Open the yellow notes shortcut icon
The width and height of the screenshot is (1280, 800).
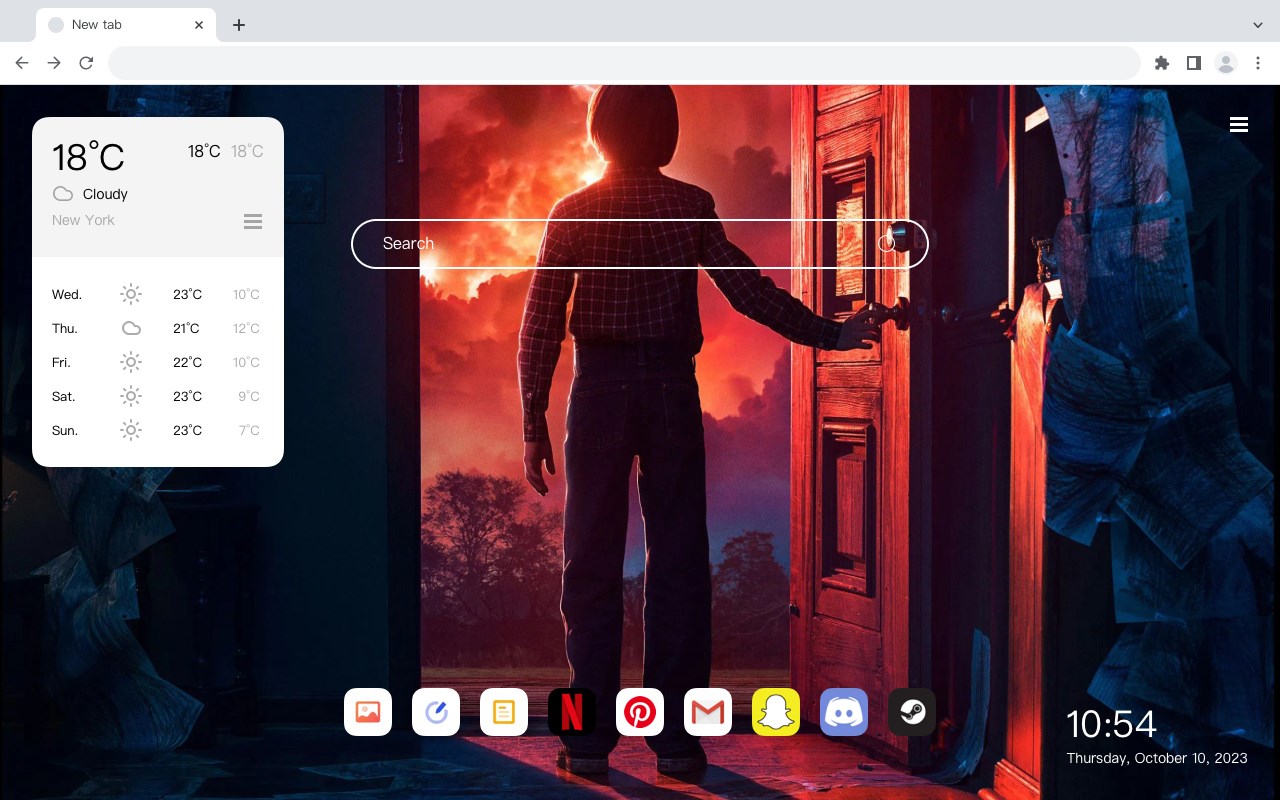(x=504, y=712)
